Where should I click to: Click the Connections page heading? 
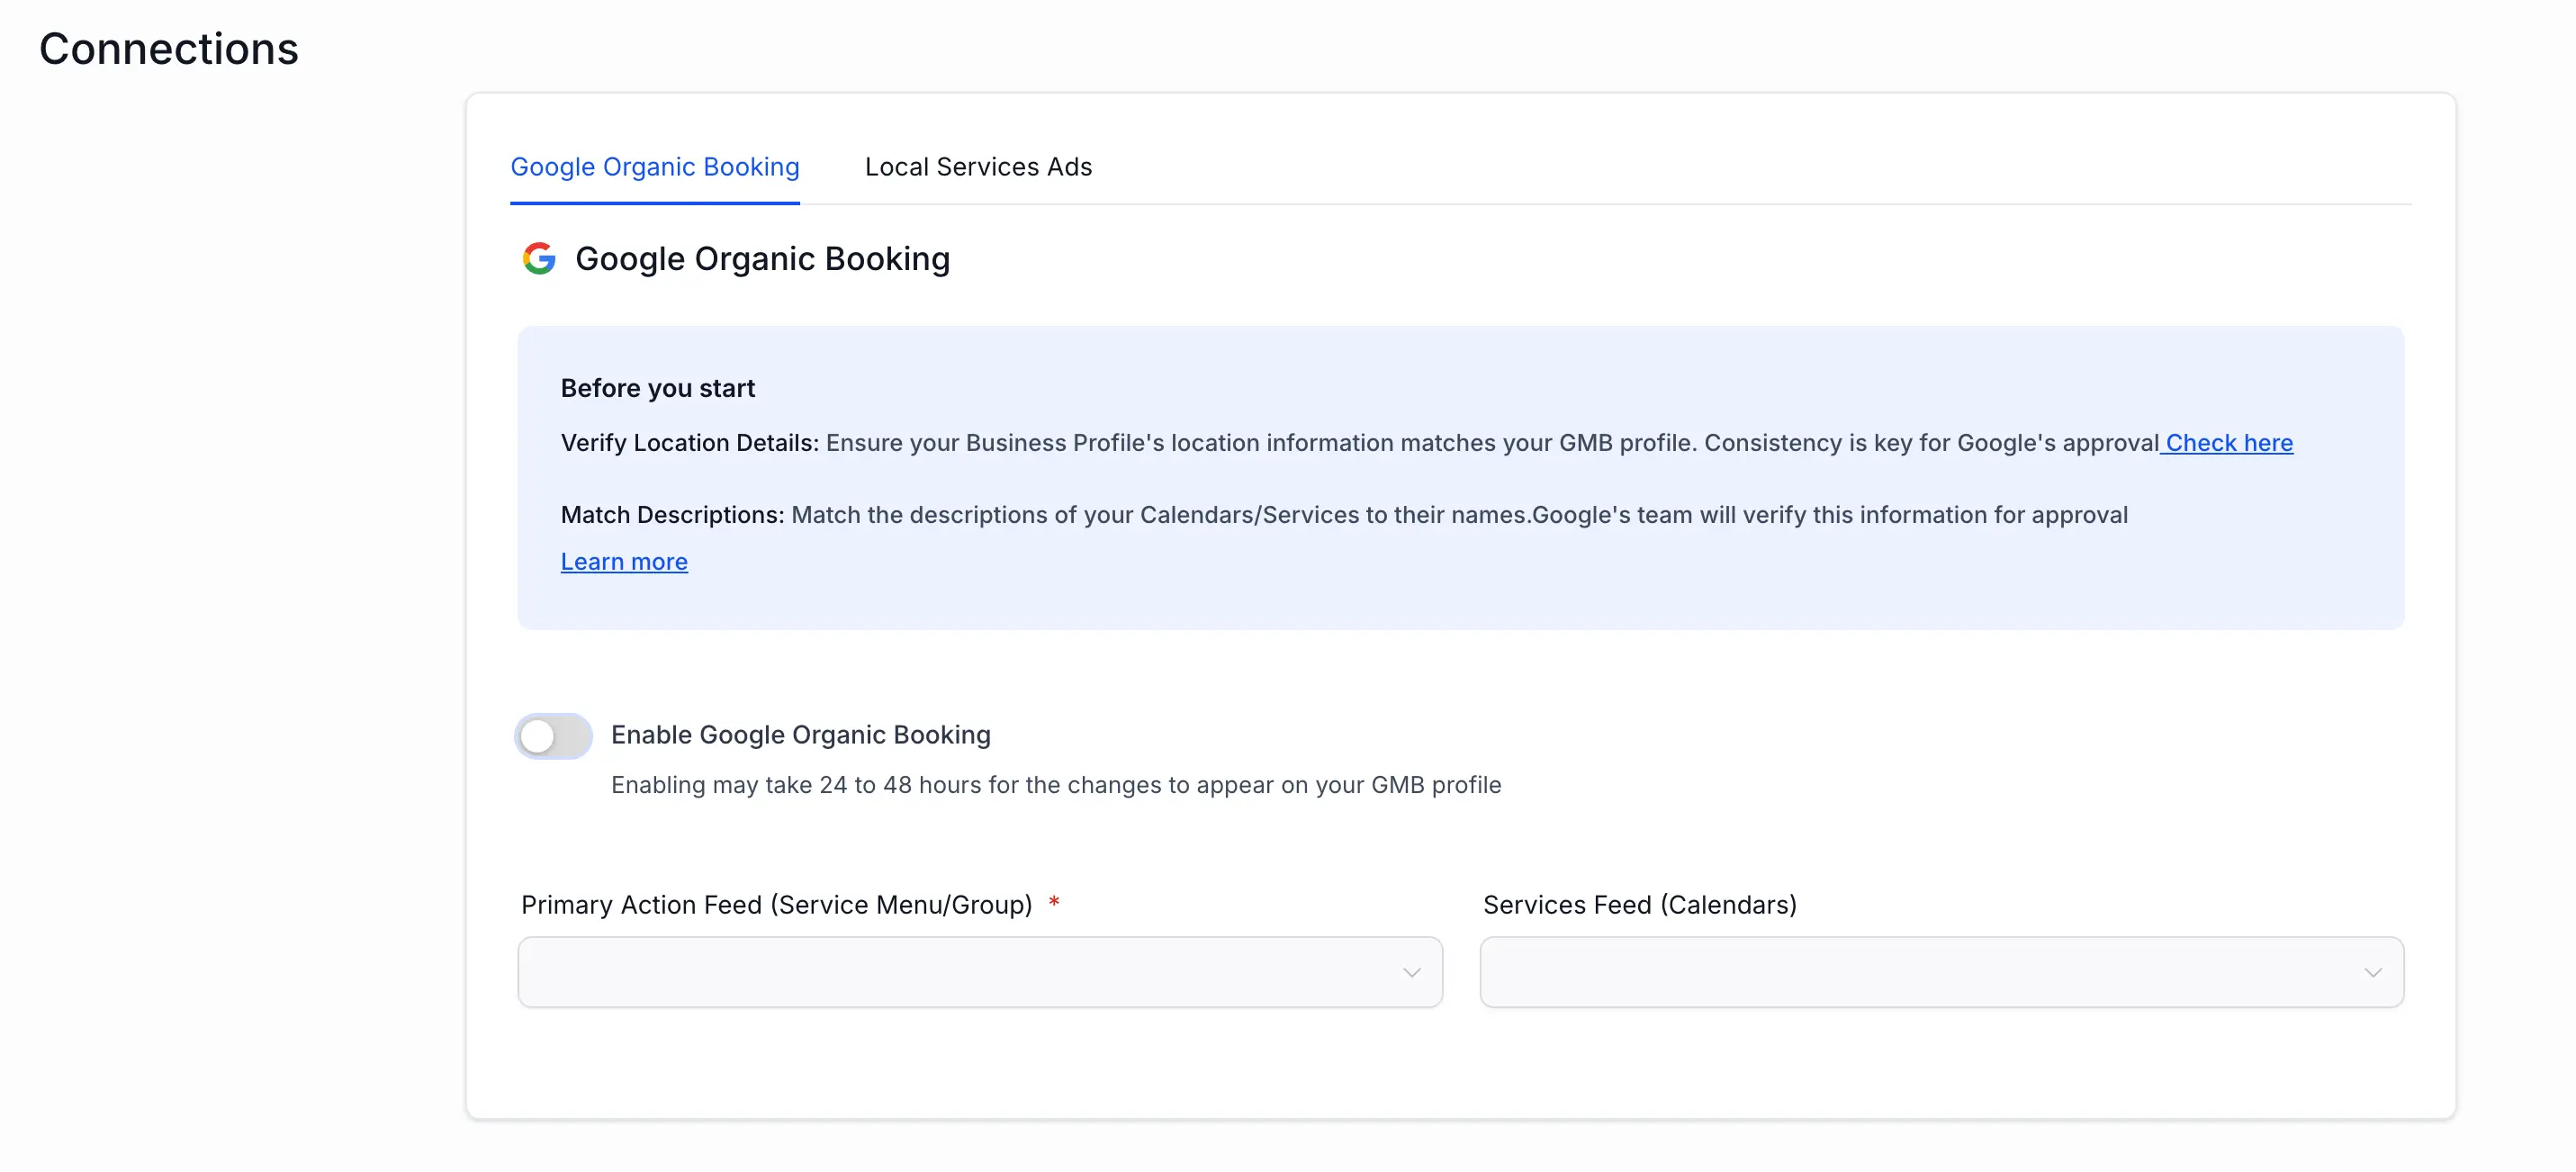[x=169, y=49]
